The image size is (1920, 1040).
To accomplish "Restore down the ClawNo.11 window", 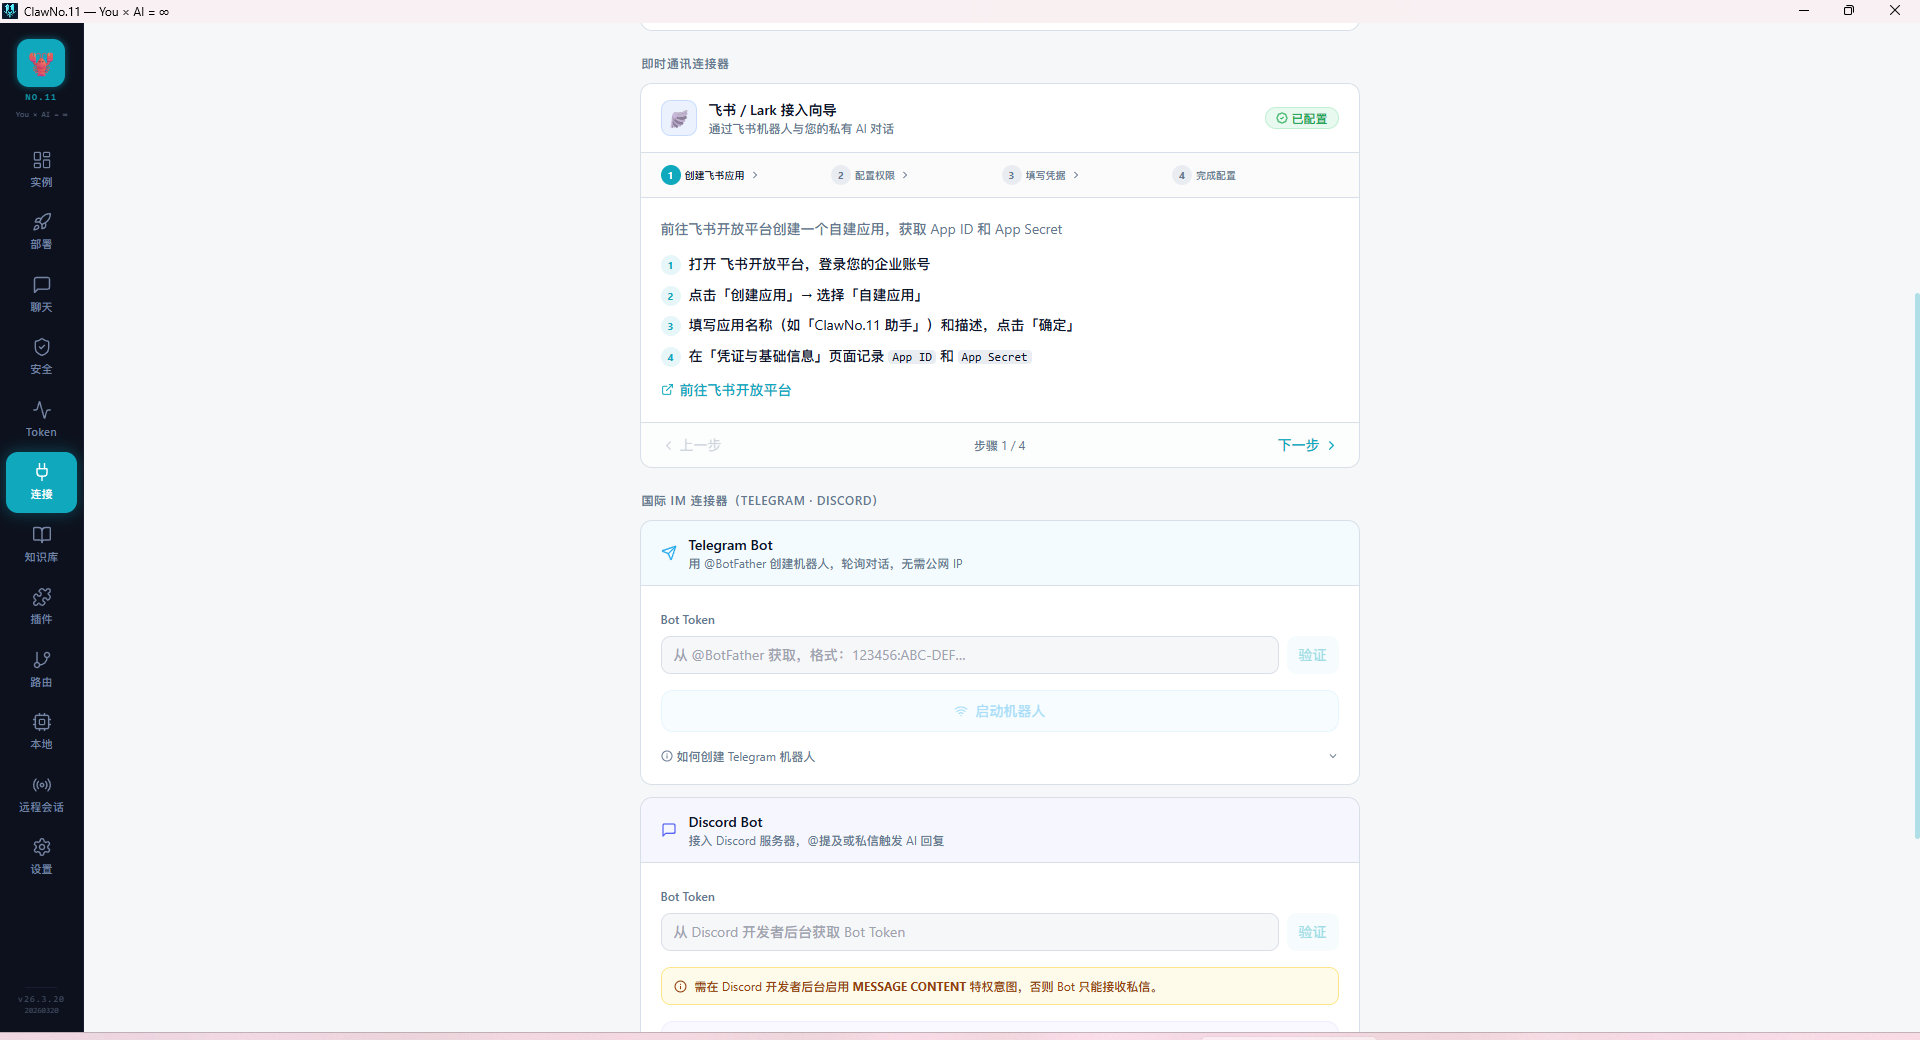I will pos(1849,11).
